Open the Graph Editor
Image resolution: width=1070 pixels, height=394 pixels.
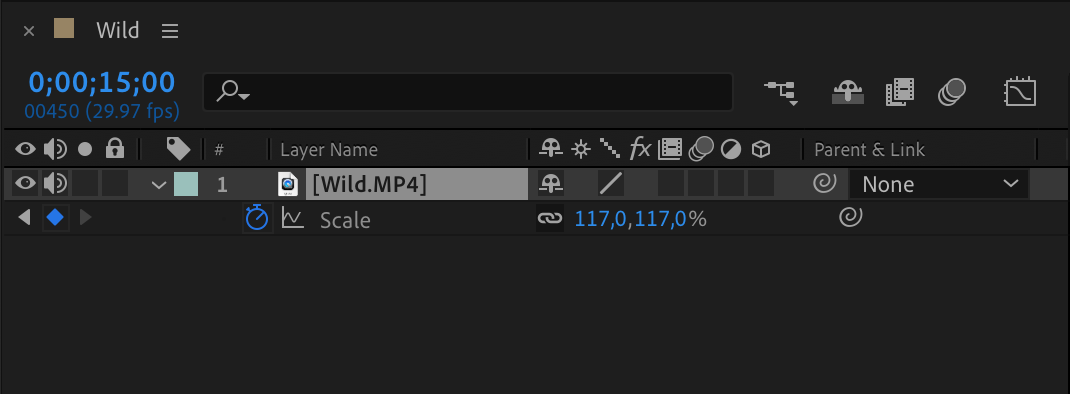1020,92
